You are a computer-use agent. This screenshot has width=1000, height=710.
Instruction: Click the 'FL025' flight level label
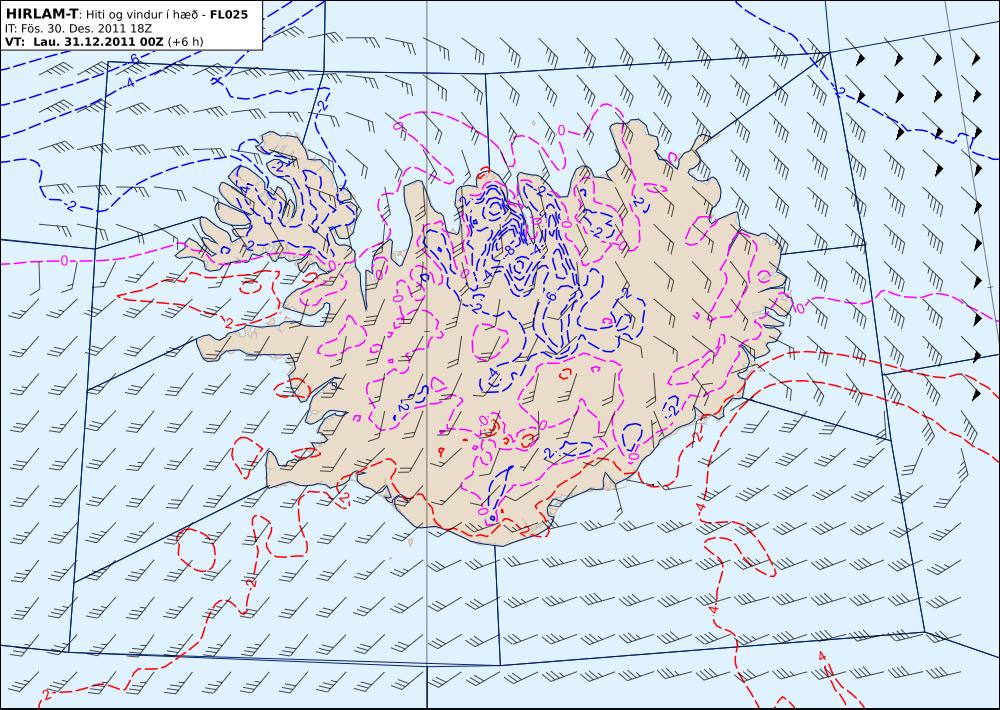click(229, 14)
